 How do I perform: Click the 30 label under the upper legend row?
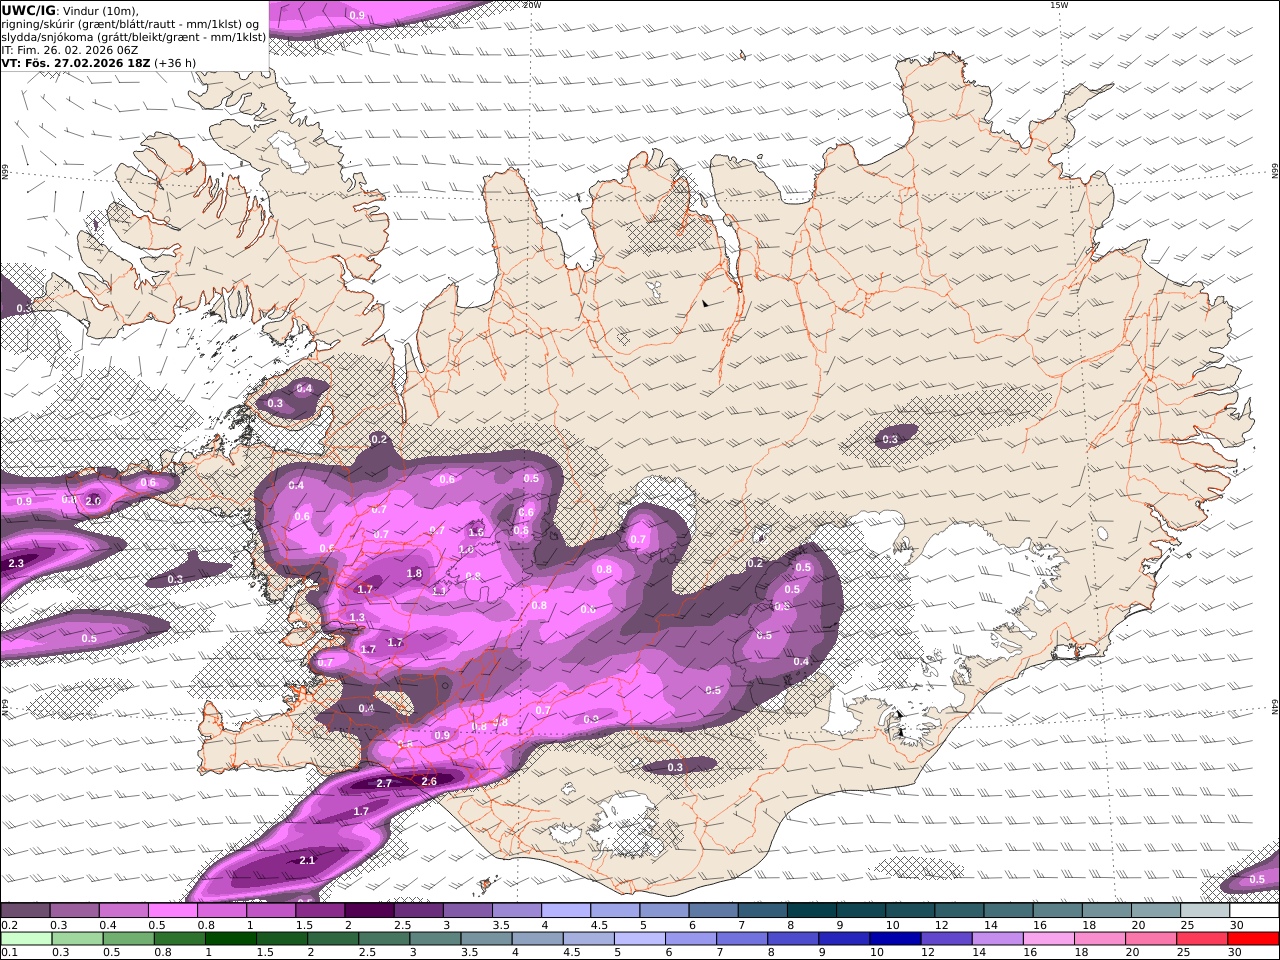point(1235,925)
